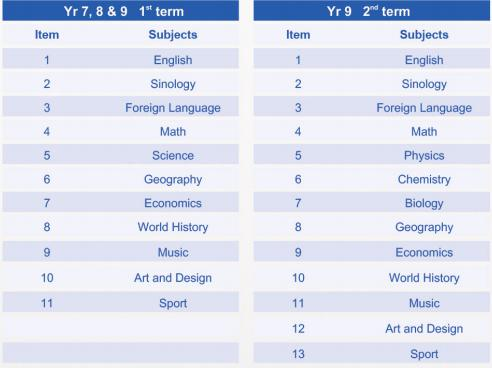This screenshot has height=368, width=492.
Task: Select 'Biology' row in Yr 9 table
Action: pyautogui.click(x=372, y=203)
